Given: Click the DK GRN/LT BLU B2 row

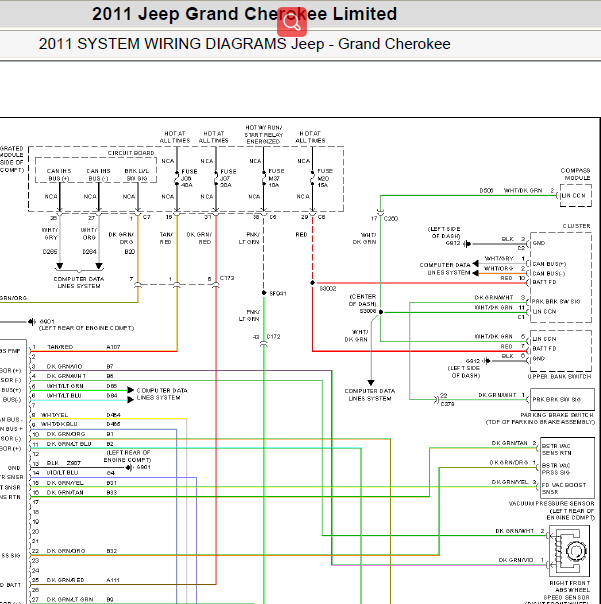Looking at the screenshot, I should point(80,444).
